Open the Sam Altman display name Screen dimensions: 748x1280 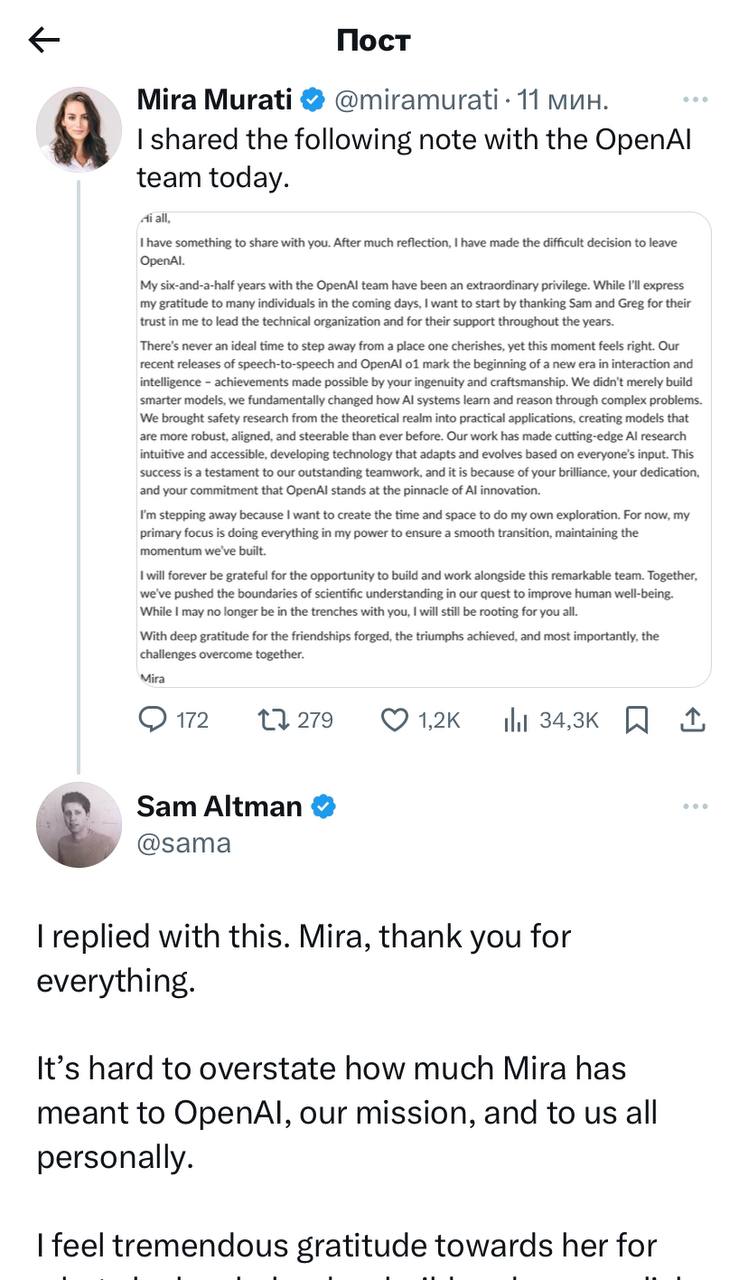click(x=219, y=806)
